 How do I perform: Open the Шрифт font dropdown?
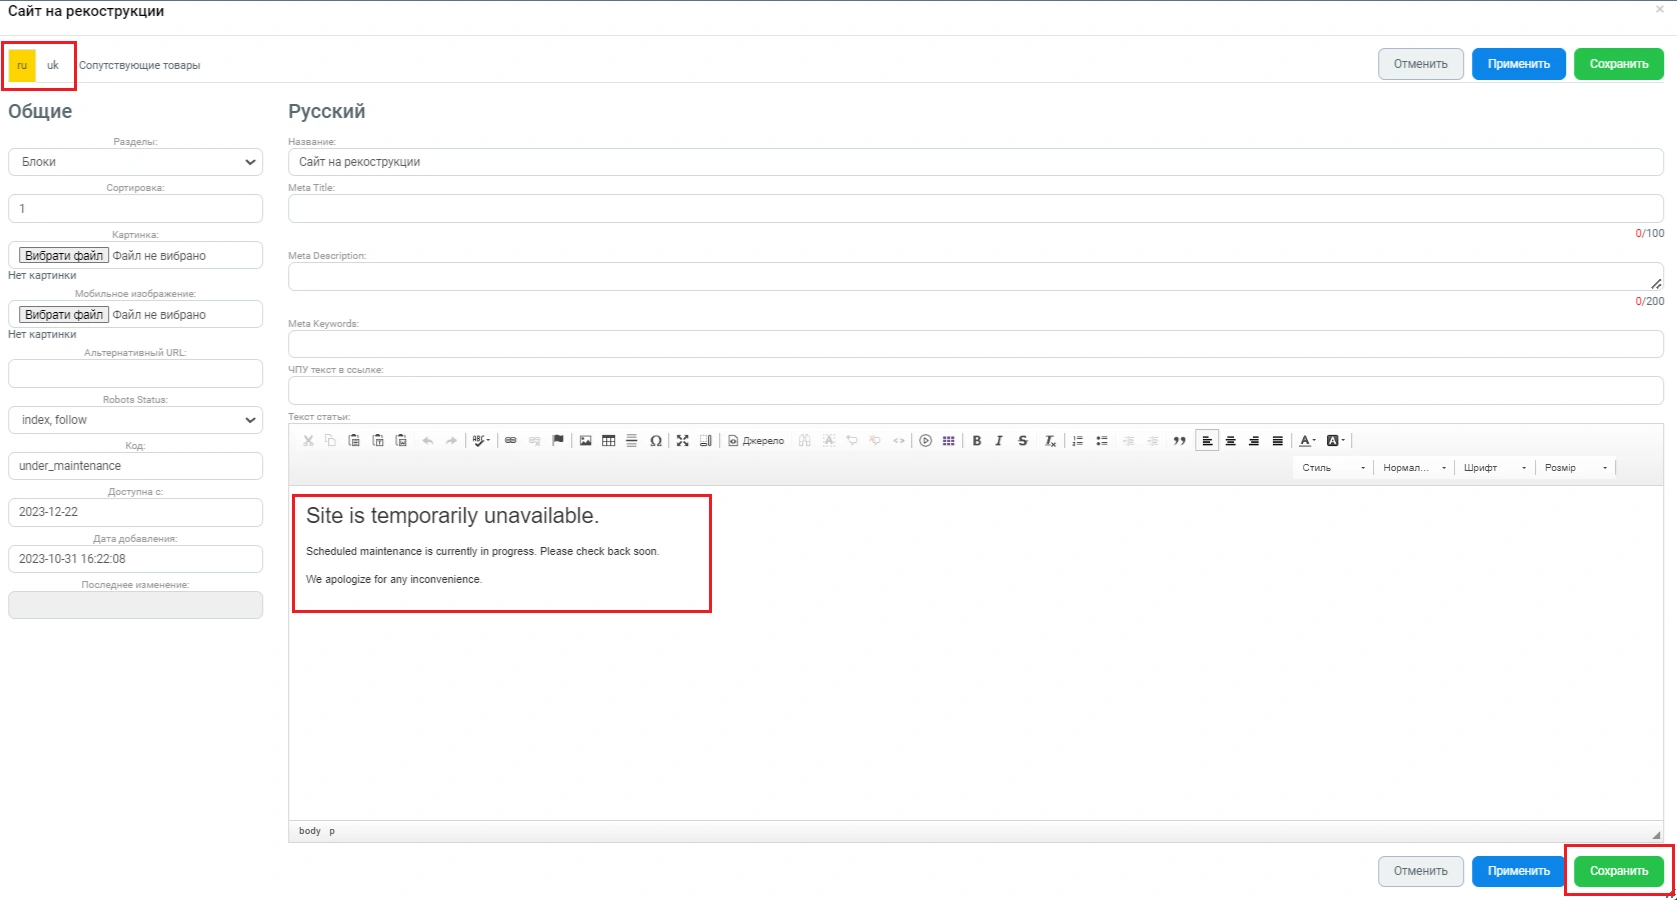[x=1494, y=468]
